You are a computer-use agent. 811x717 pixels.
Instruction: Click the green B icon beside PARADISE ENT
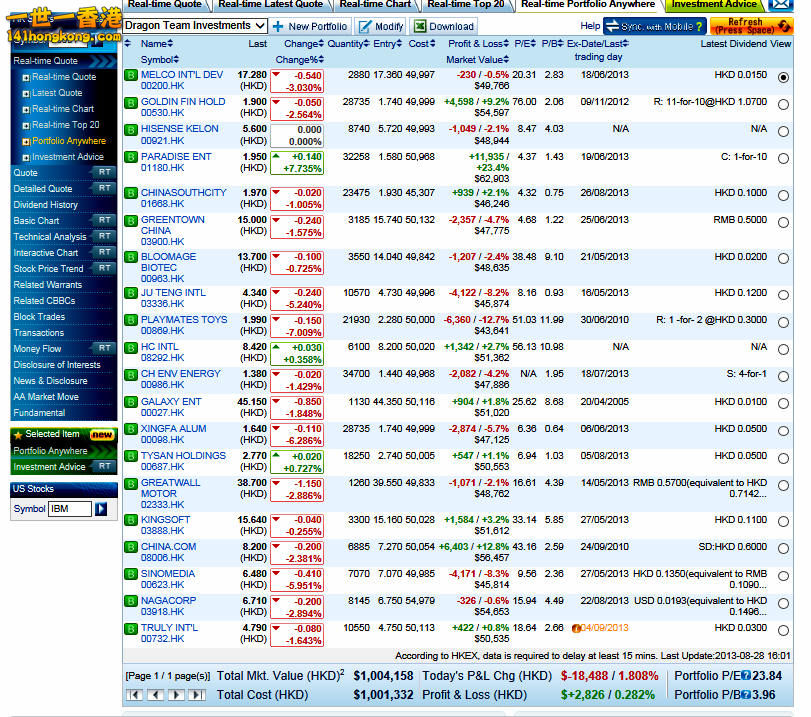pyautogui.click(x=131, y=157)
